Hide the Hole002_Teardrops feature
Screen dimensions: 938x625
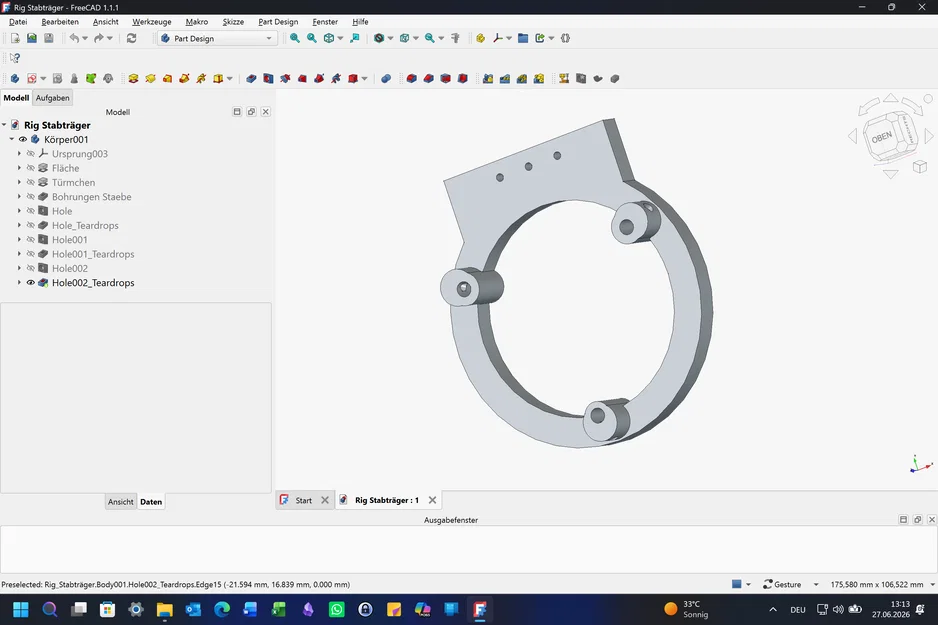click(x=31, y=283)
